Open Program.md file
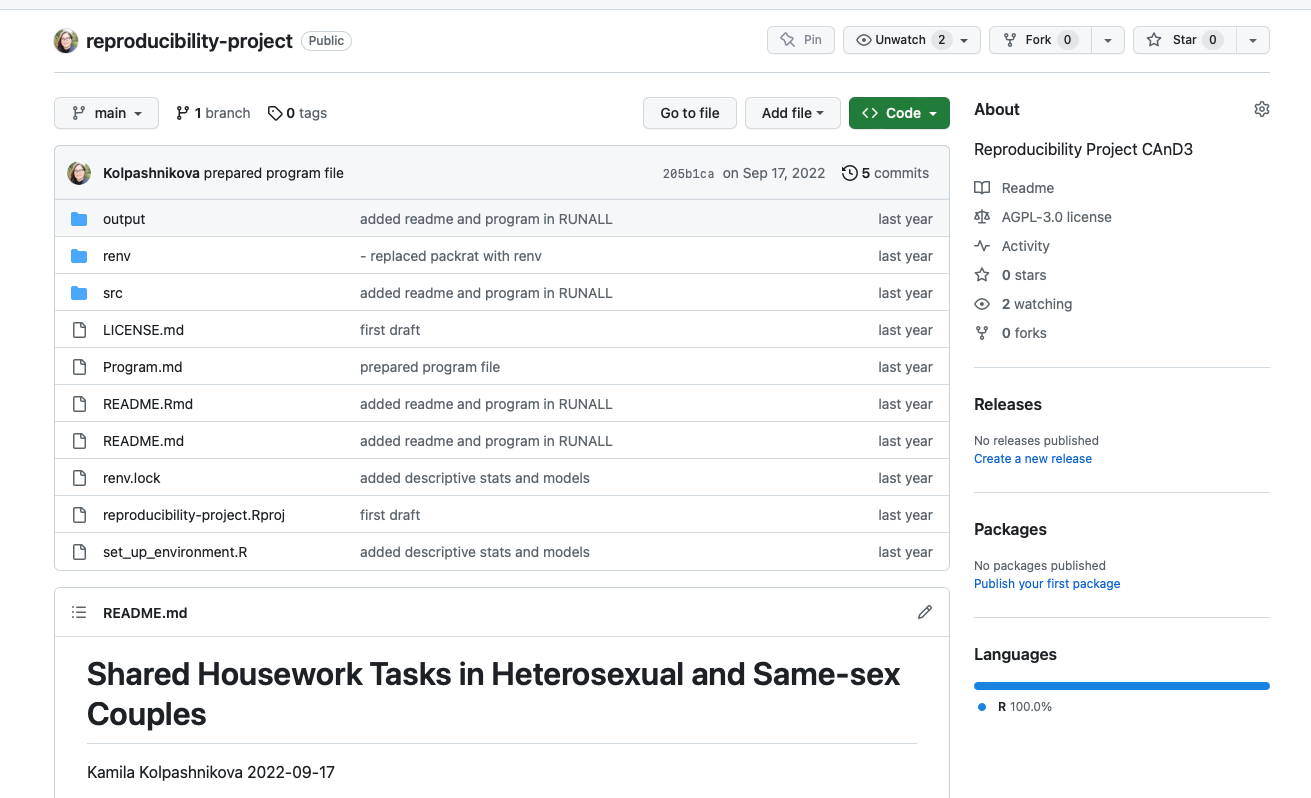Image resolution: width=1311 pixels, height=798 pixels. (x=143, y=367)
